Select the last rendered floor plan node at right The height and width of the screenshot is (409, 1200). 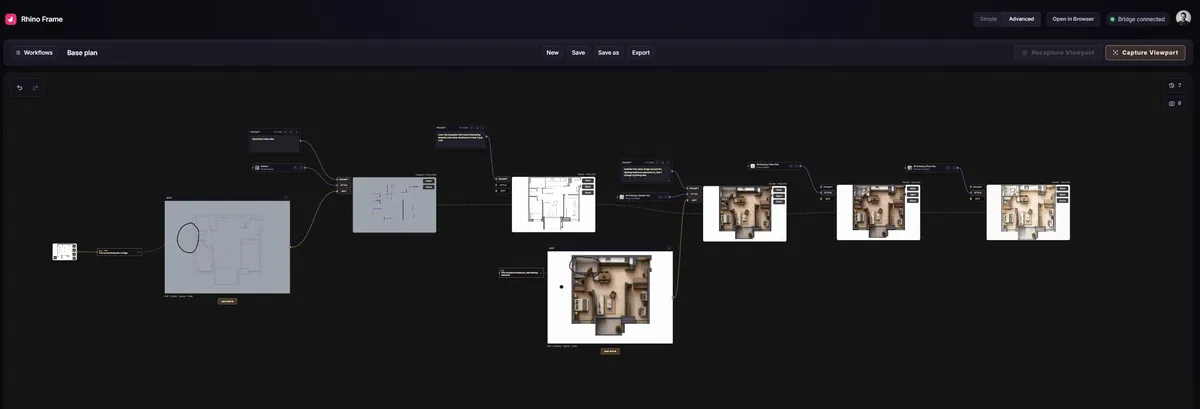1028,211
